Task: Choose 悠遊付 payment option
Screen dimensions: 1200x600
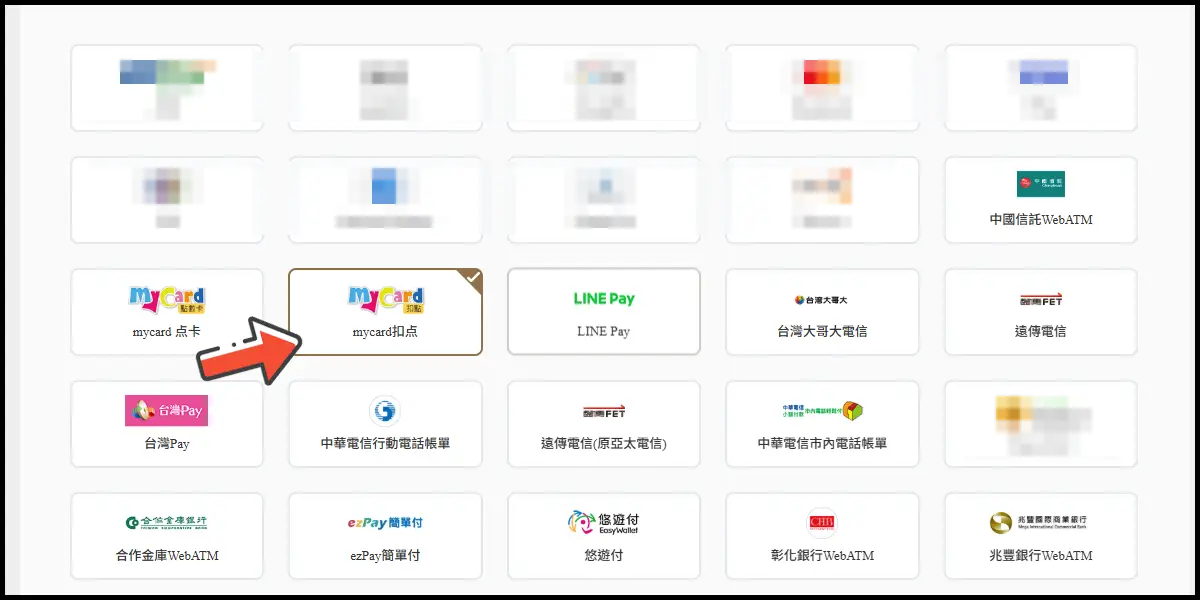Action: pyautogui.click(x=604, y=536)
